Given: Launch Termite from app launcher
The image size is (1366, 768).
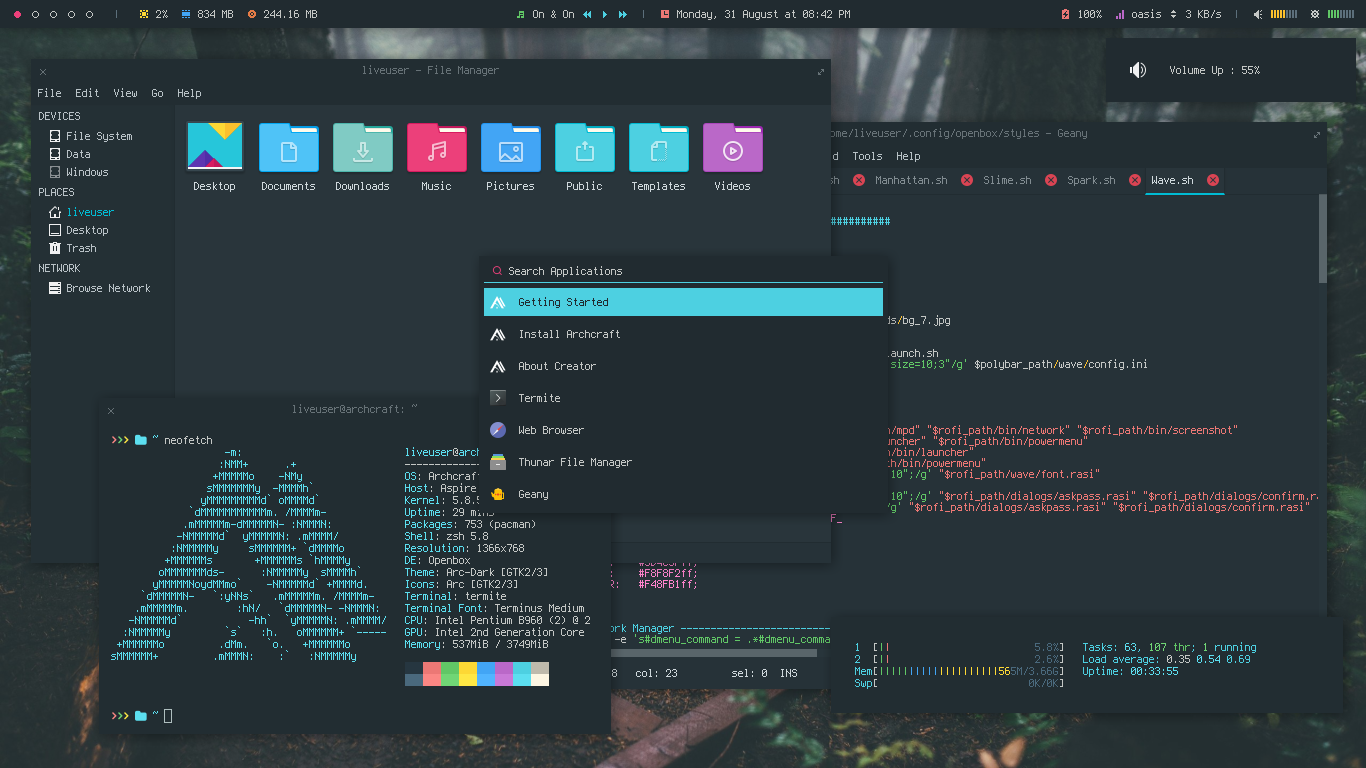Looking at the screenshot, I should click(683, 398).
